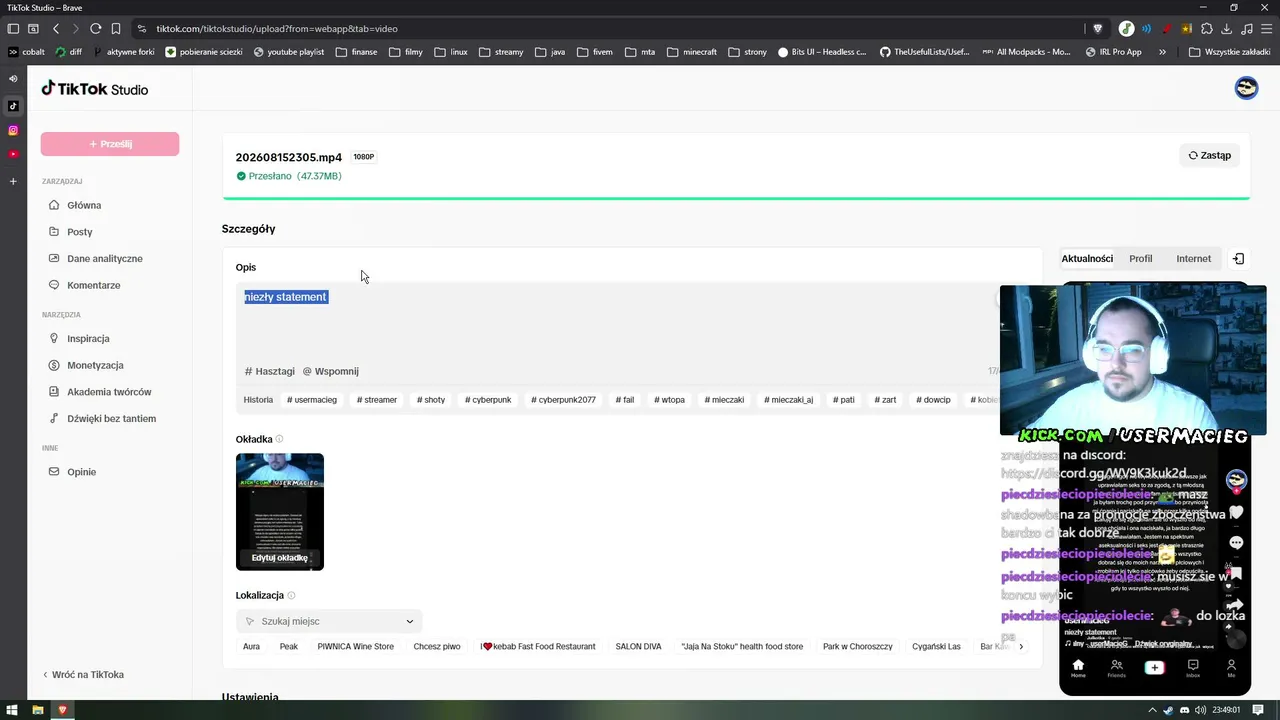1280x720 pixels.
Task: Expand the Szukaj miejsc location dropdown
Action: pos(409,621)
